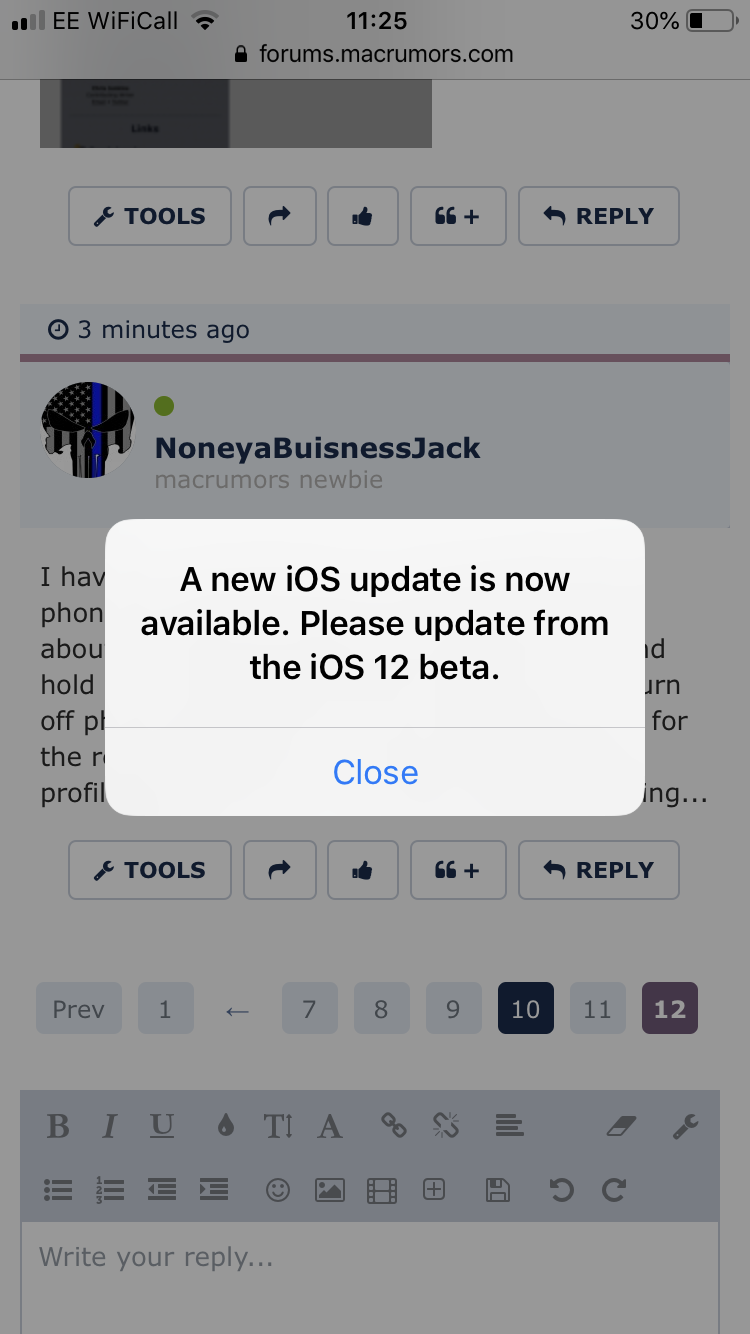Open the font family A option
Screen dimensions: 750x1334
(x=330, y=1127)
